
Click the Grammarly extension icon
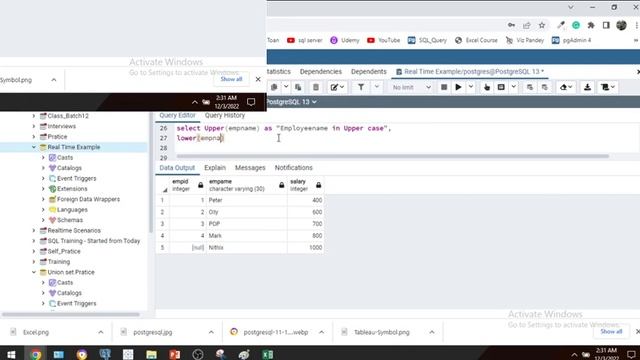click(x=576, y=25)
